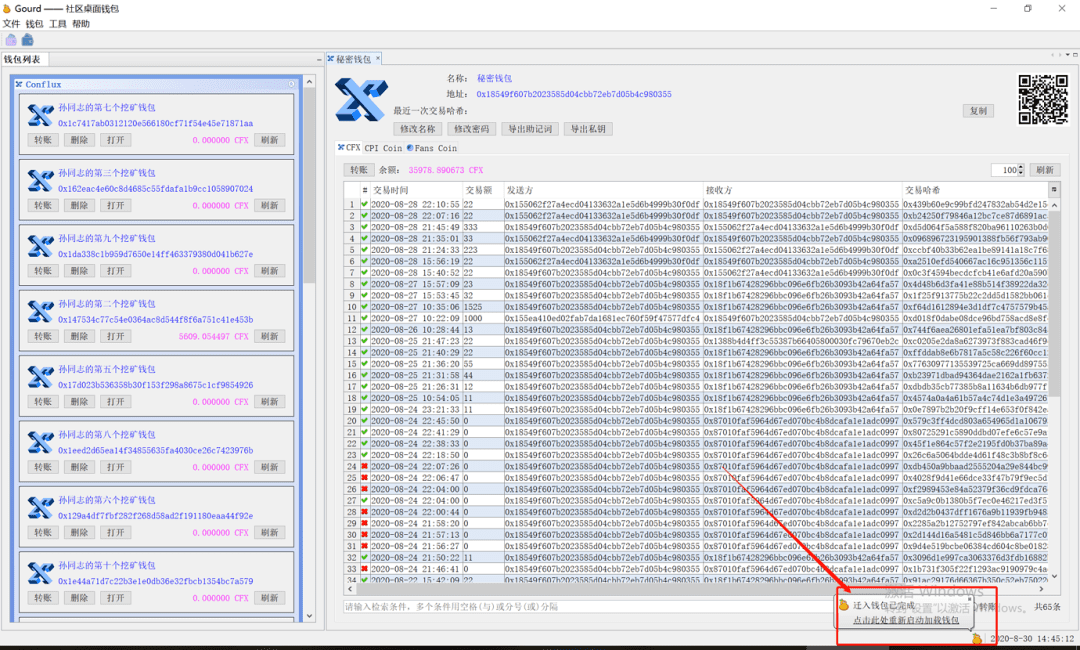Click the QR code image of the wallet address
The width and height of the screenshot is (1080, 650).
pyautogui.click(x=1043, y=100)
